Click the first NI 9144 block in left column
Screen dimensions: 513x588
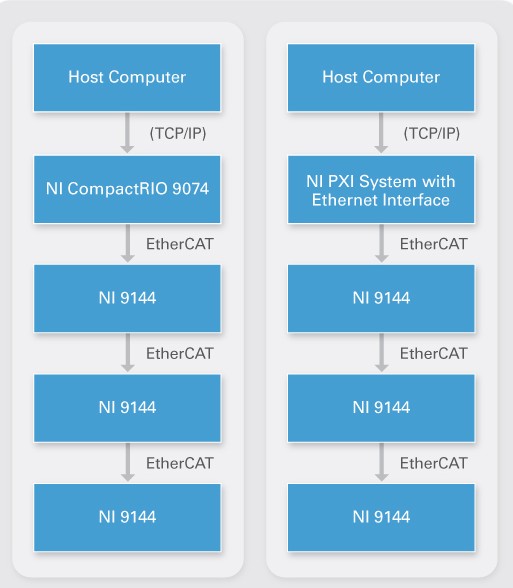tap(127, 298)
